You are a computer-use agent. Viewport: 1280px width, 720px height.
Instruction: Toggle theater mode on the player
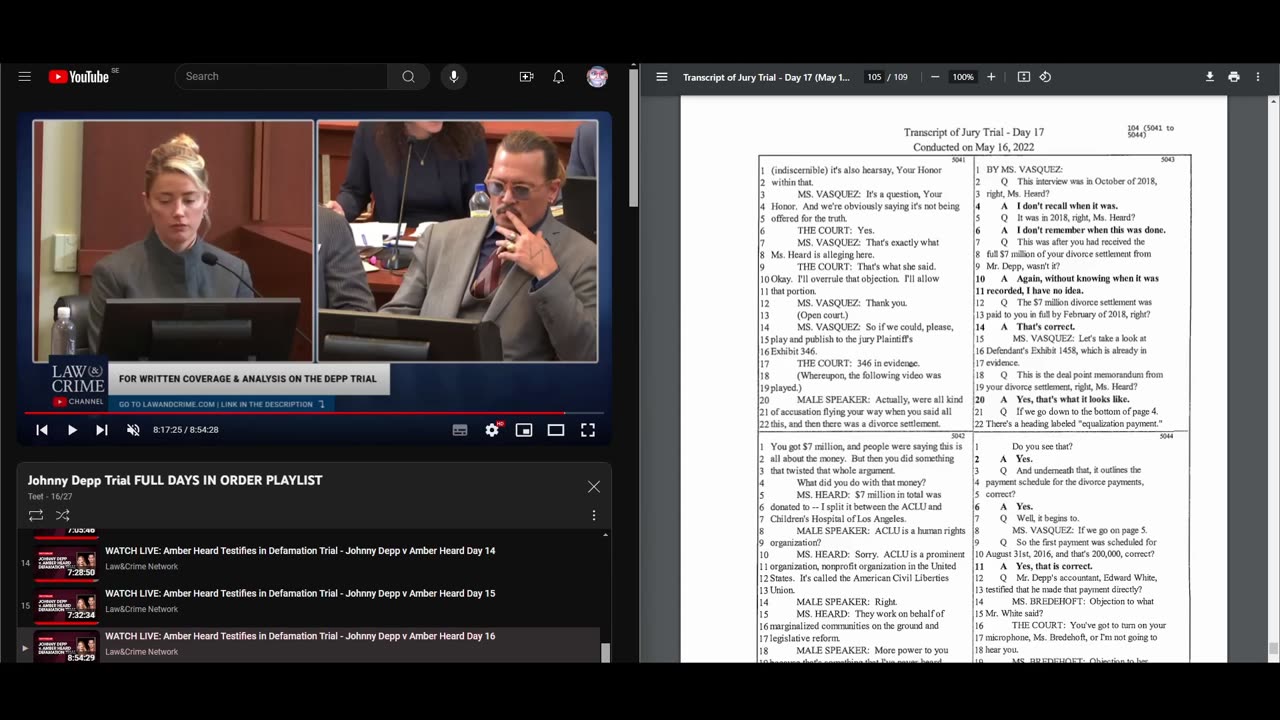tap(556, 430)
